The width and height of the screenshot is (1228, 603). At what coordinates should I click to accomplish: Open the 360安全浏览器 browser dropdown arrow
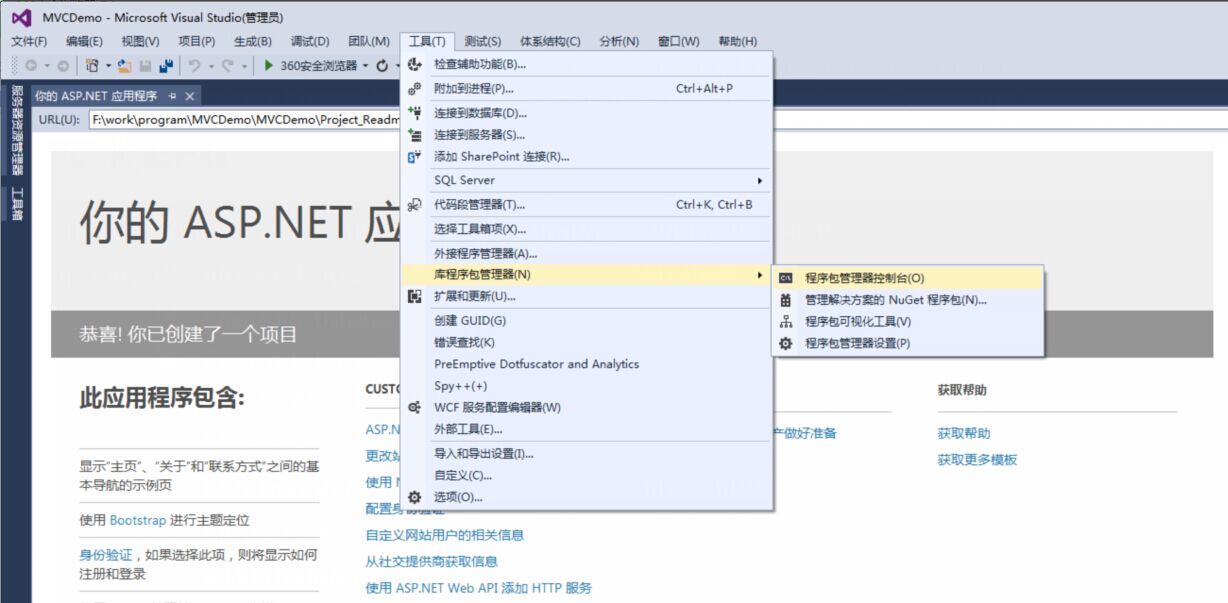pyautogui.click(x=365, y=66)
